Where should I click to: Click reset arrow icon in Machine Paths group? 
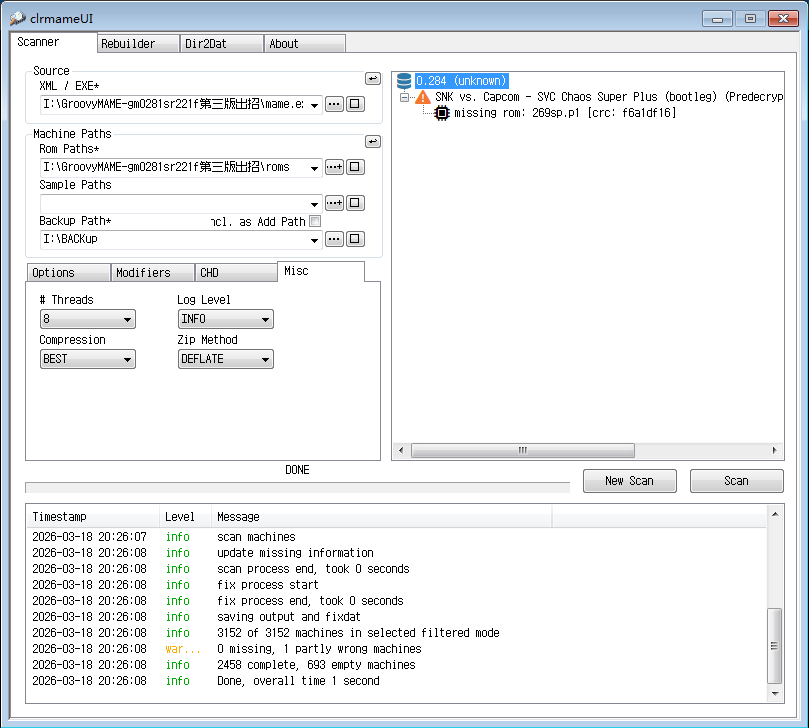[x=372, y=142]
